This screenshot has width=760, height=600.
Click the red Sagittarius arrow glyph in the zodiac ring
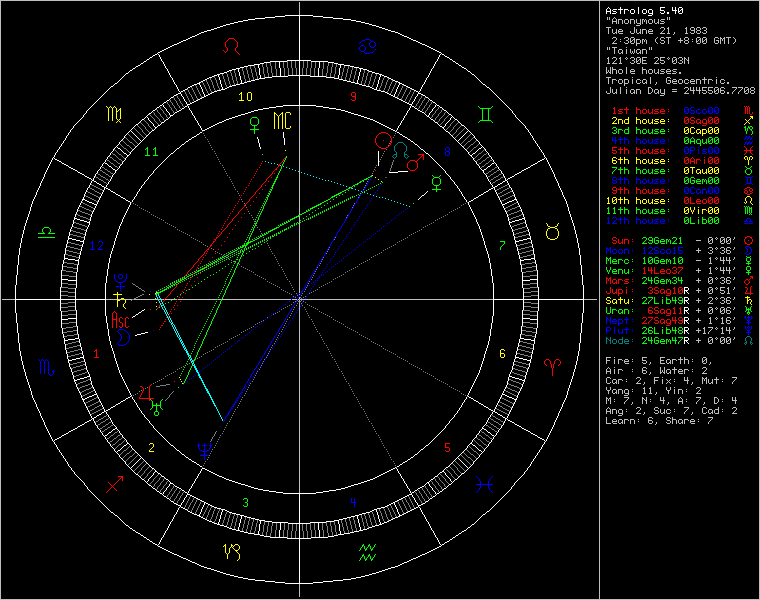[114, 484]
